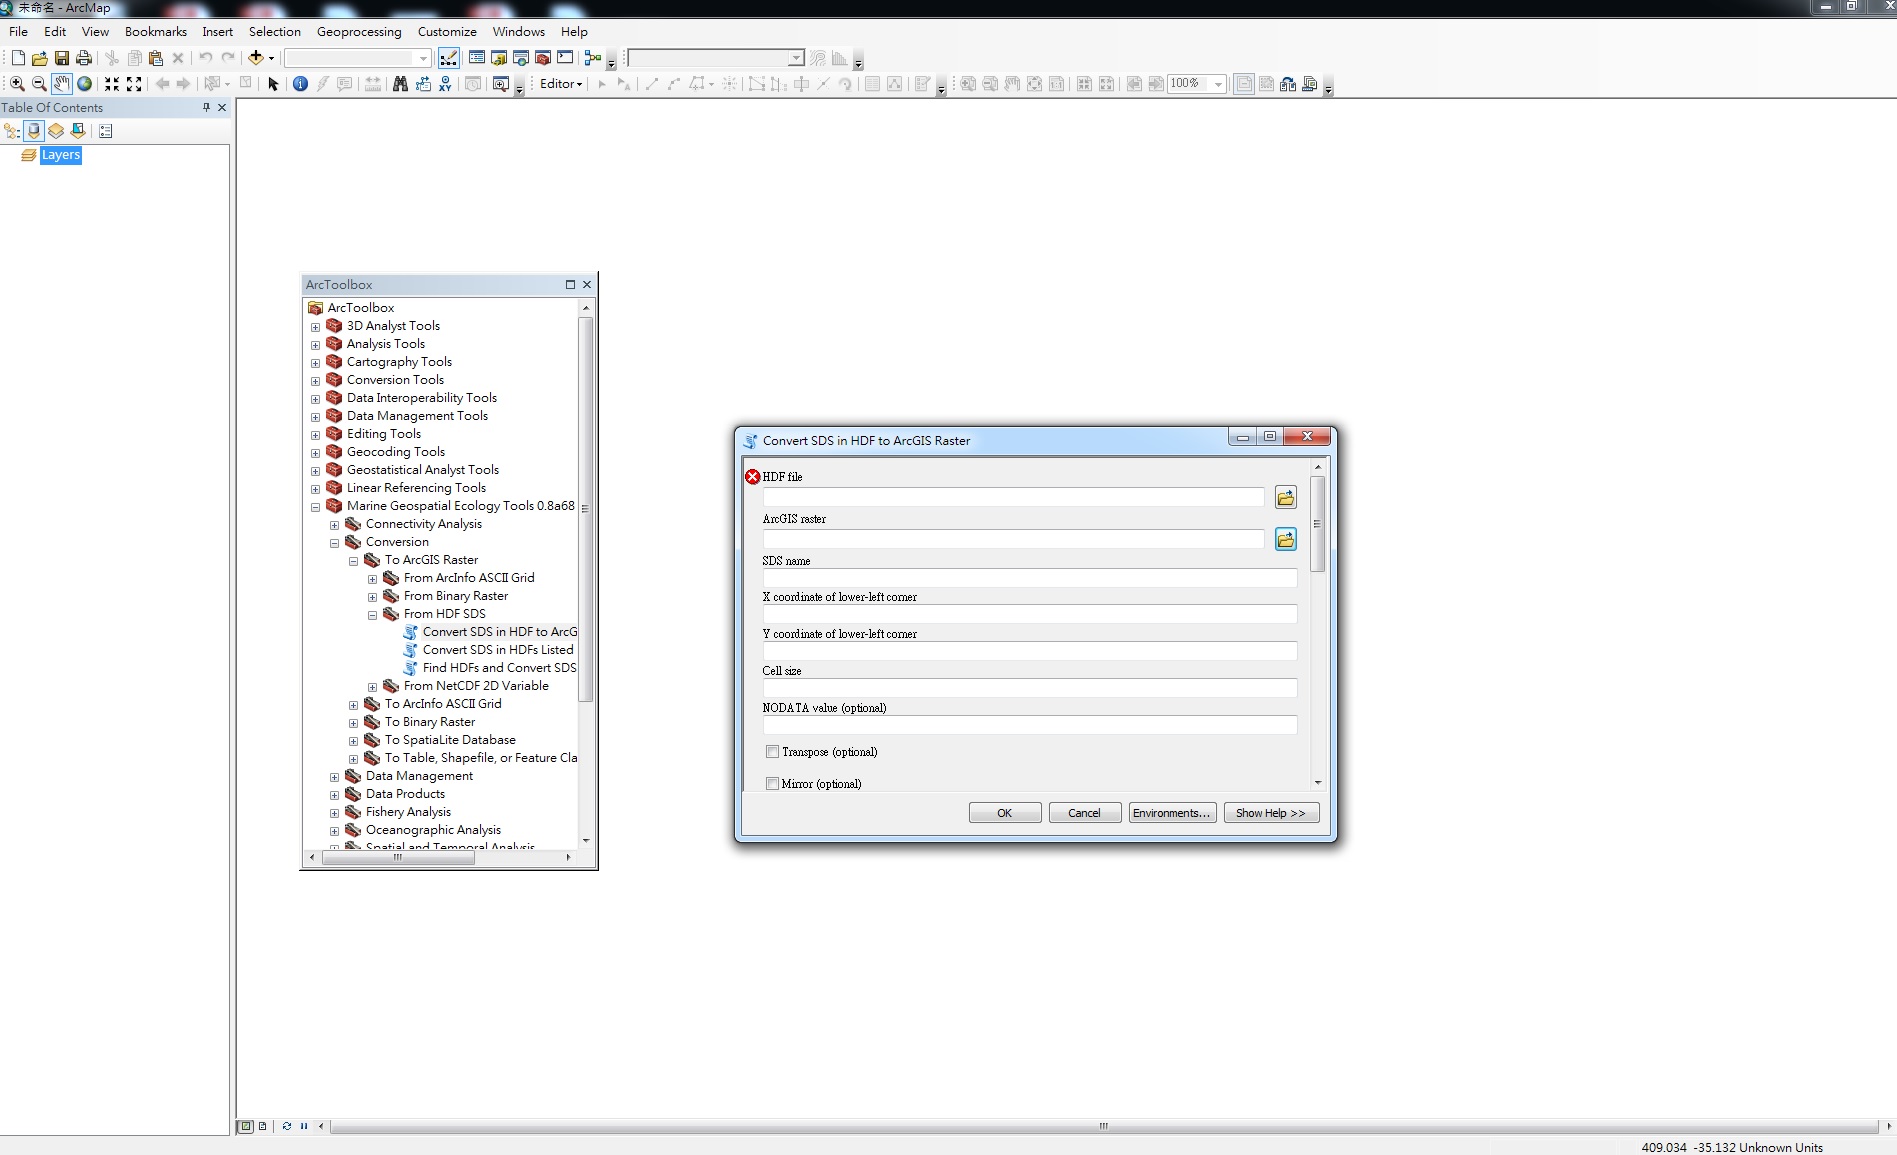Open the Environments... settings button
Image resolution: width=1897 pixels, height=1155 pixels.
click(x=1172, y=813)
